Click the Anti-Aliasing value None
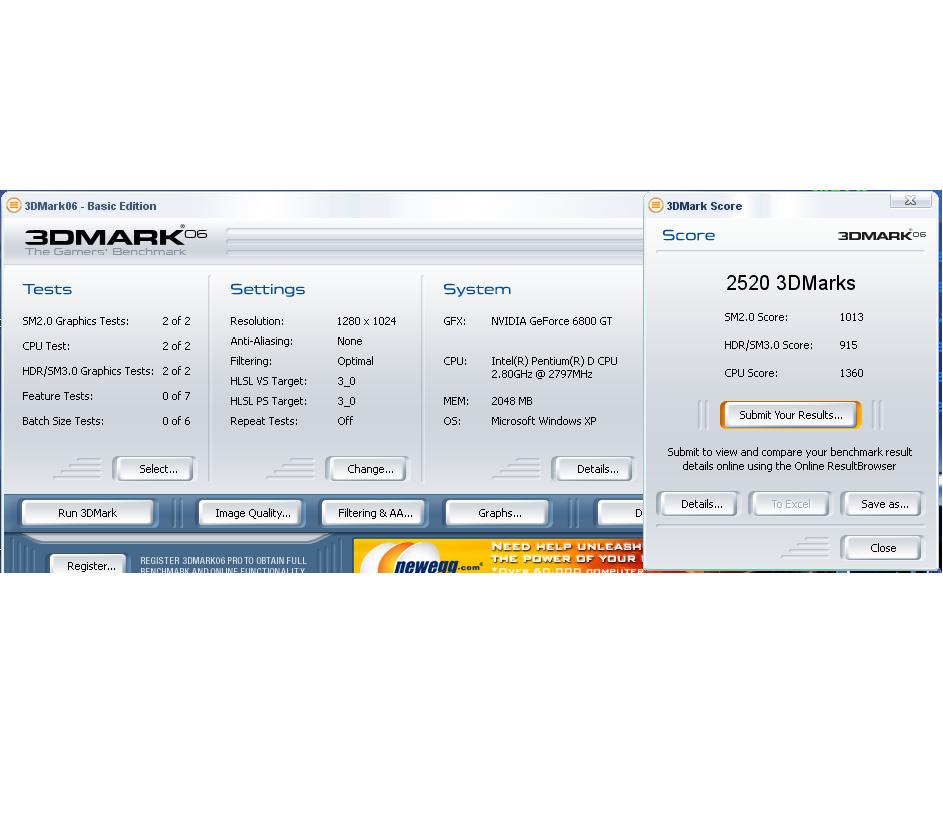Screen dimensions: 943x832 (349, 341)
